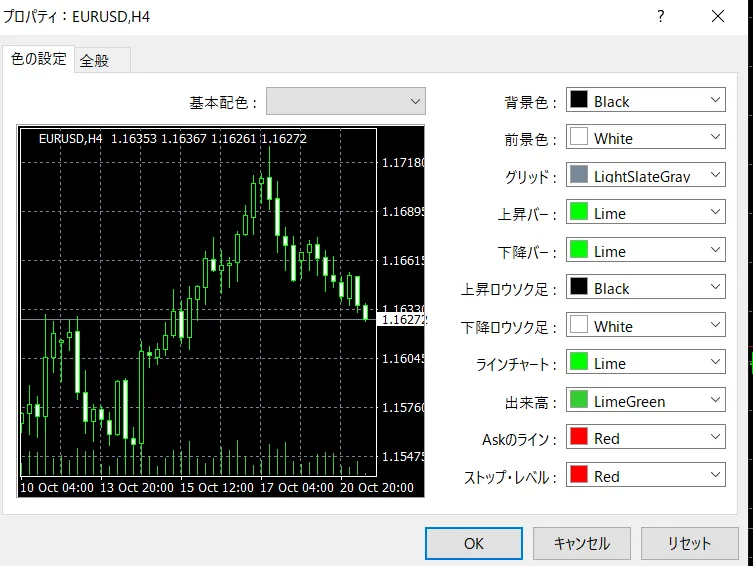Click the black swatch for 上昇ロウソク足

coord(579,287)
